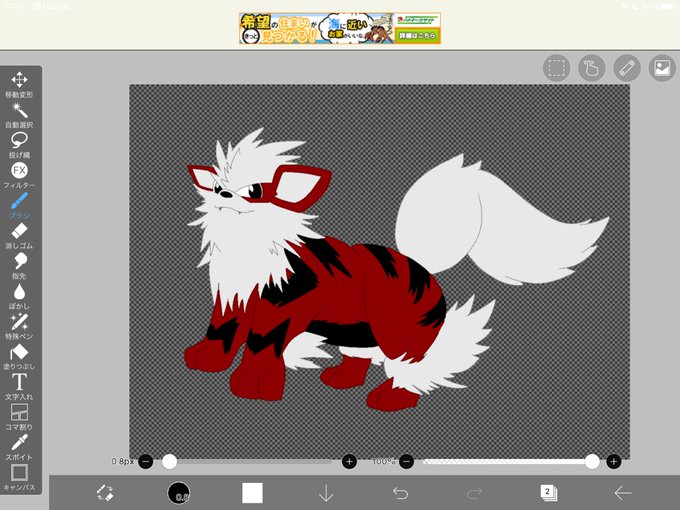
Task: Click the opacity slider handle
Action: [592, 461]
